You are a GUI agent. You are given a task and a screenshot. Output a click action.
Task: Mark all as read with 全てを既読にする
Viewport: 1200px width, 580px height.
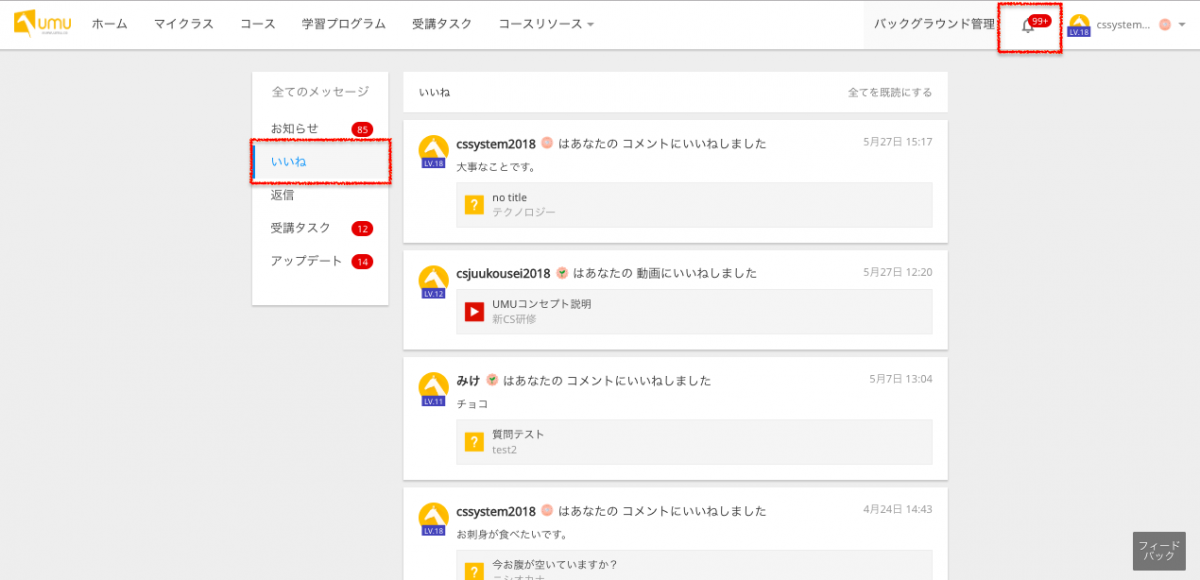point(889,92)
